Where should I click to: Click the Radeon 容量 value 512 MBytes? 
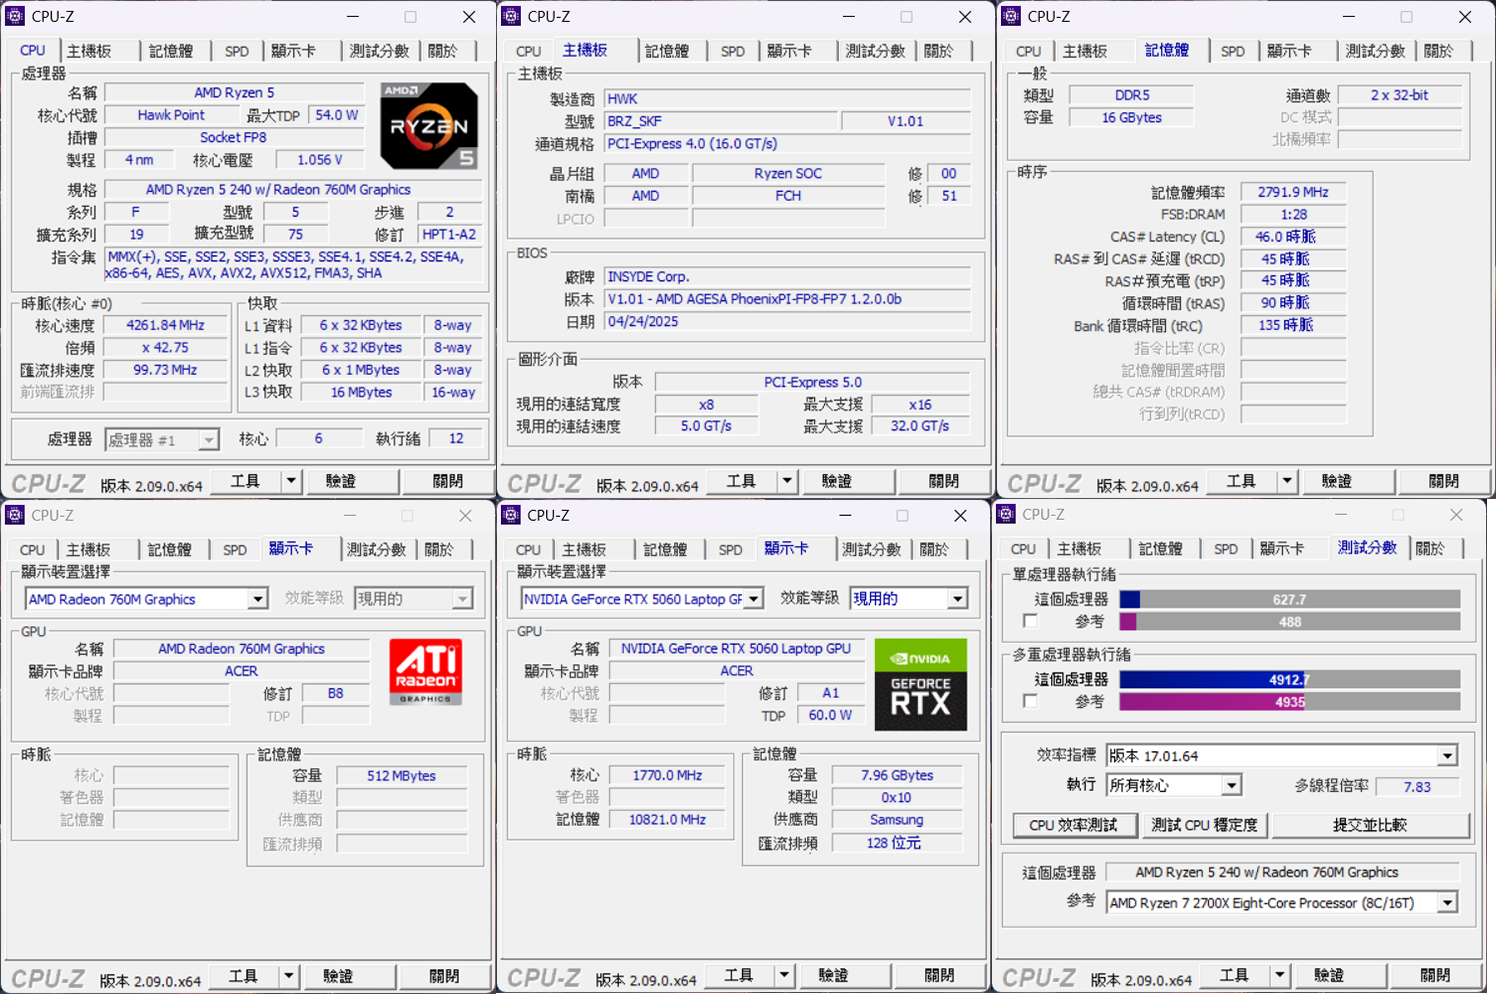[x=401, y=776]
